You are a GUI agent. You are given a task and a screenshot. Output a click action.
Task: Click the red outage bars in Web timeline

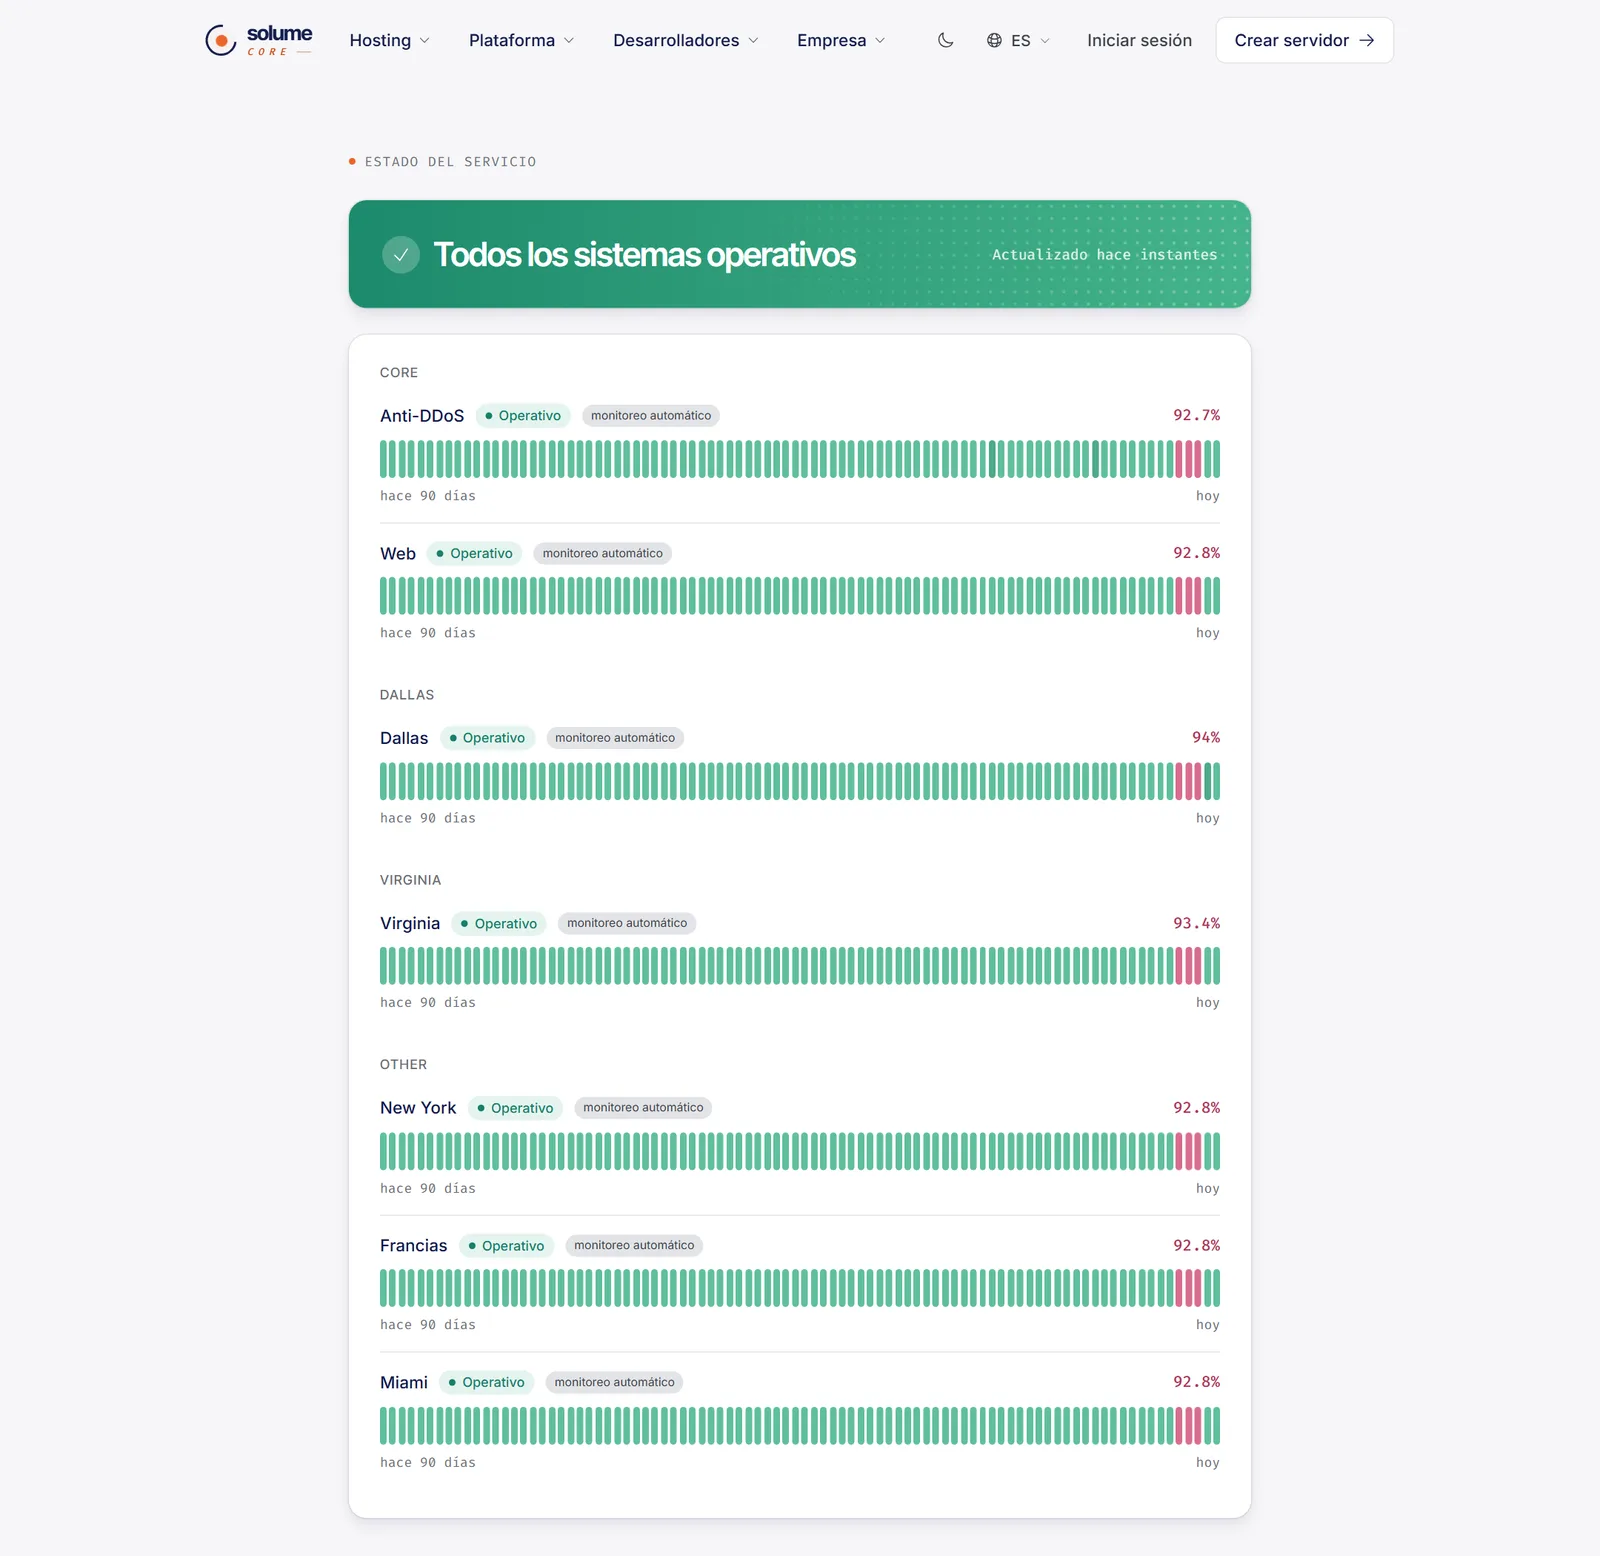(x=1188, y=596)
